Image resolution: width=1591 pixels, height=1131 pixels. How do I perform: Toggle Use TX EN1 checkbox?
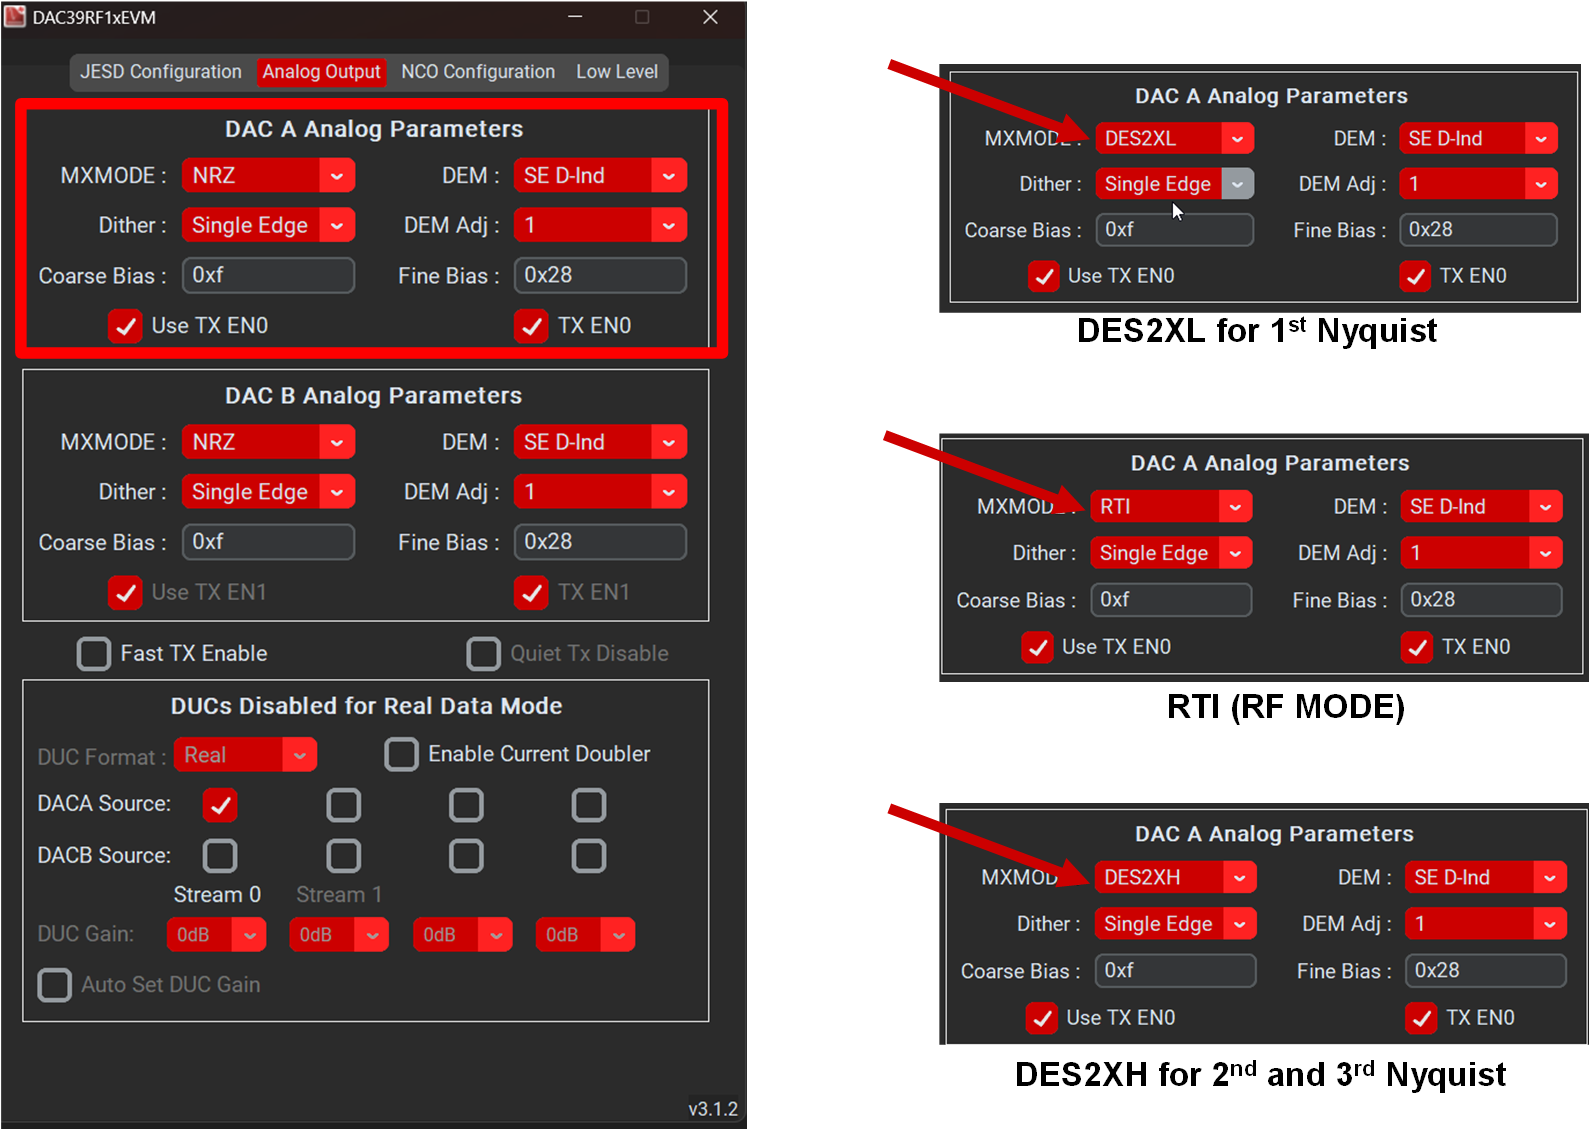pos(125,593)
